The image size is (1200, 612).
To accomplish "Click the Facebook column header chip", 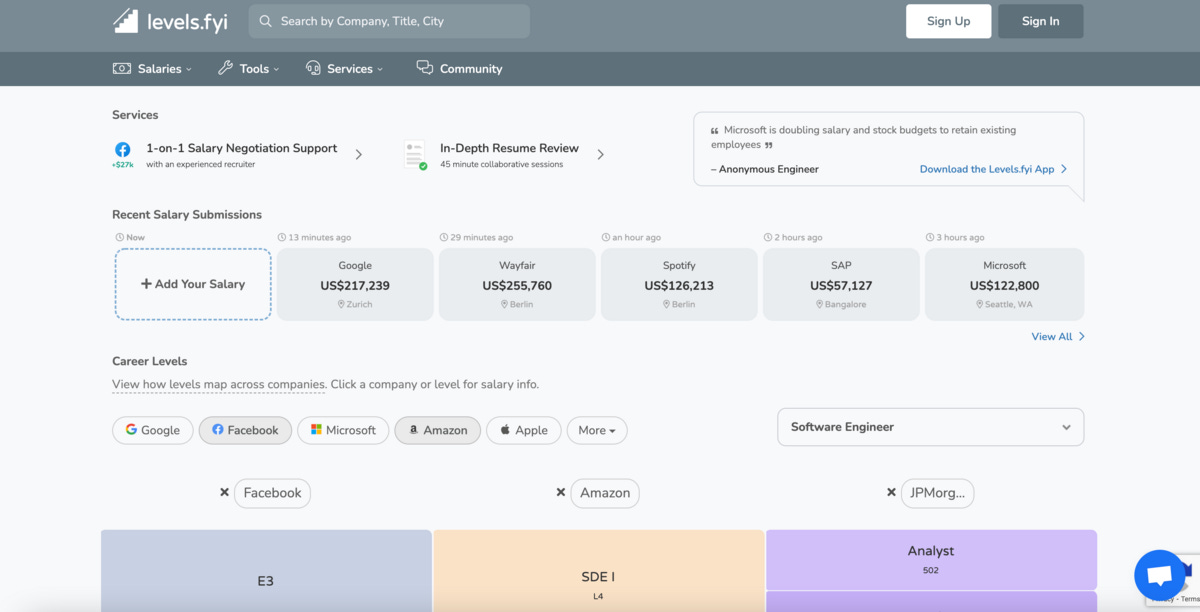I will 272,493.
